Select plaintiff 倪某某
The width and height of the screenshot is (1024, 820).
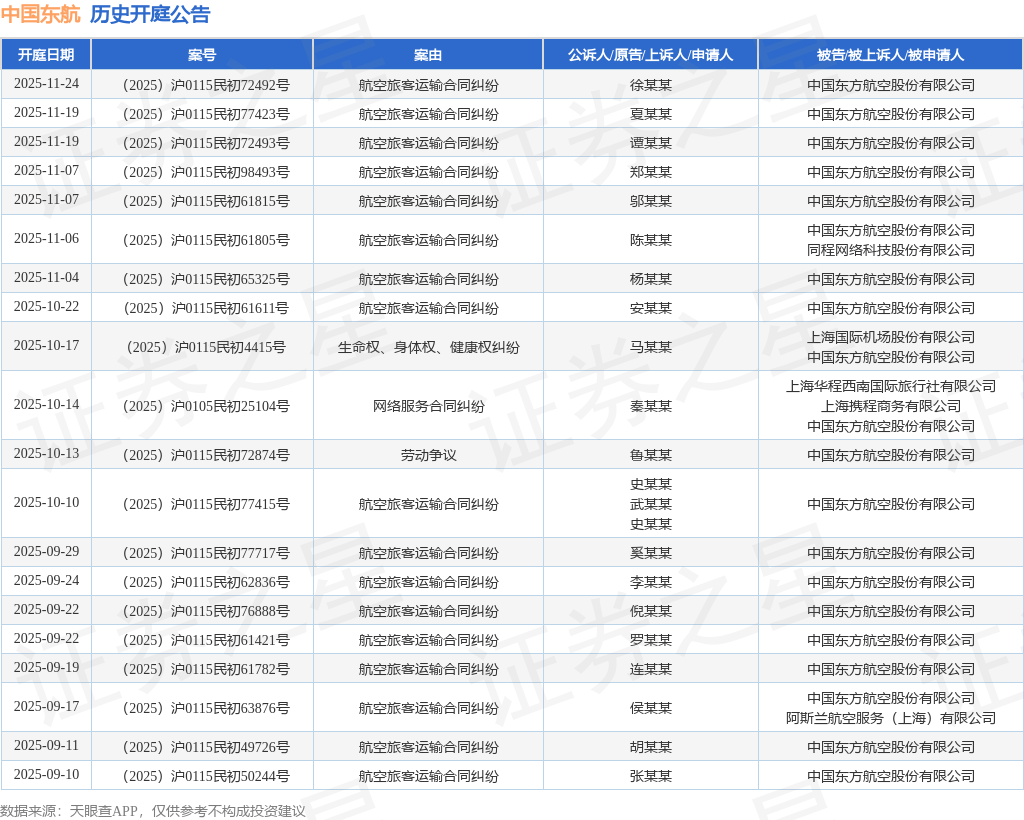pyautogui.click(x=650, y=611)
